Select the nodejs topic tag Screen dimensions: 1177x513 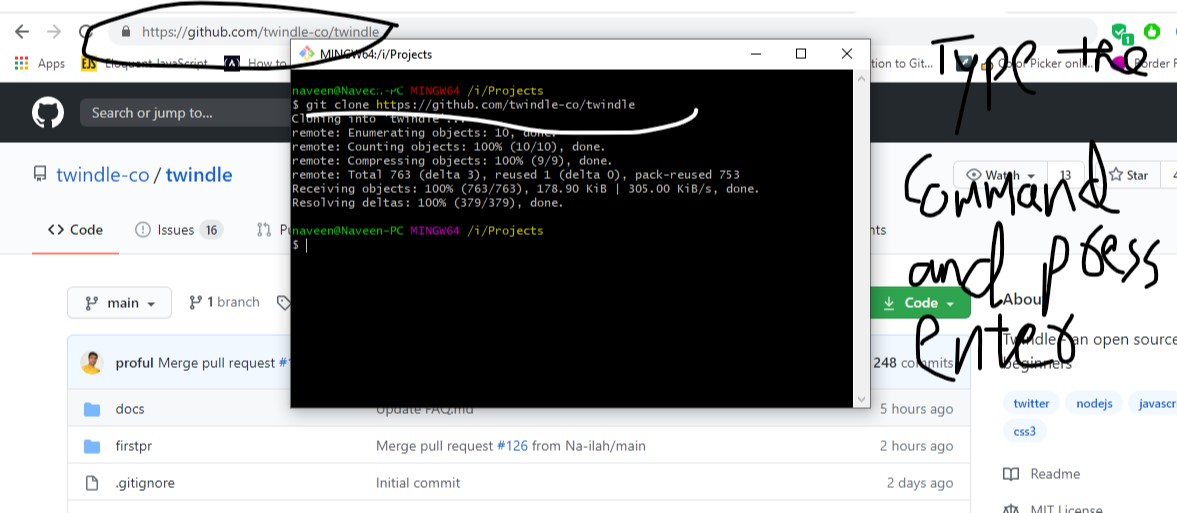tap(1094, 403)
